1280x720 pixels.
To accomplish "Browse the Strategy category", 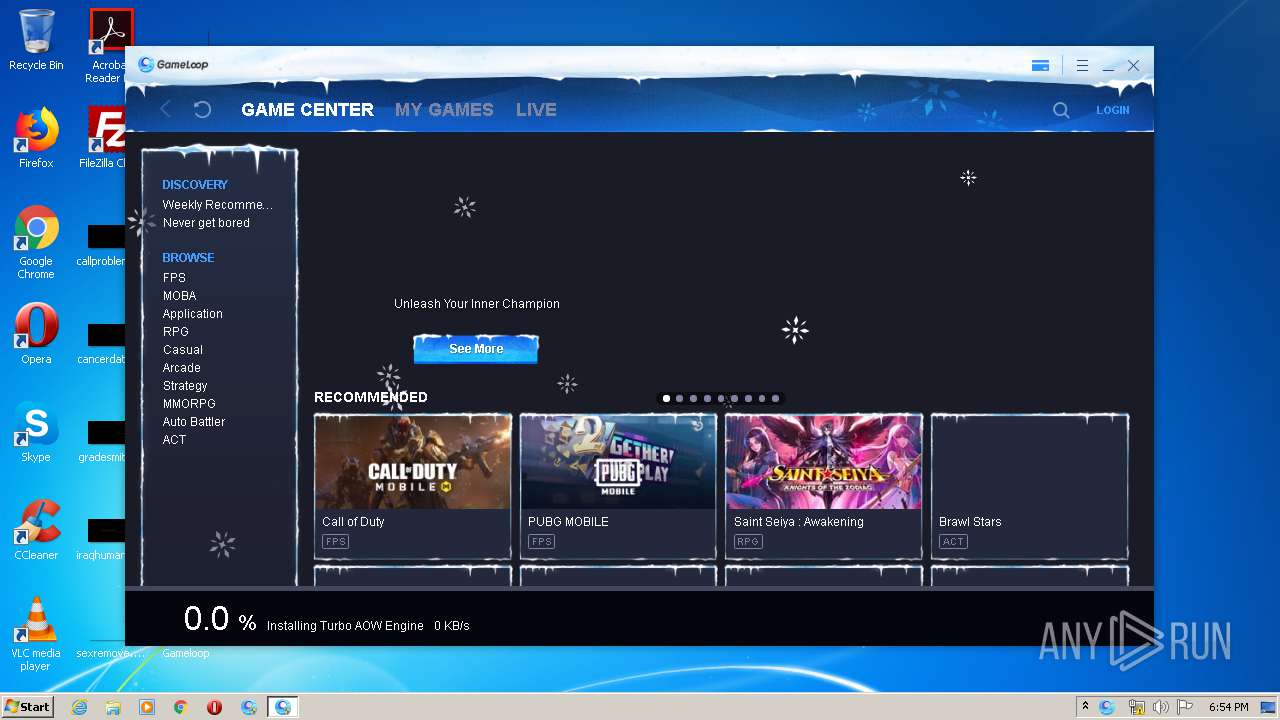I will pyautogui.click(x=185, y=386).
